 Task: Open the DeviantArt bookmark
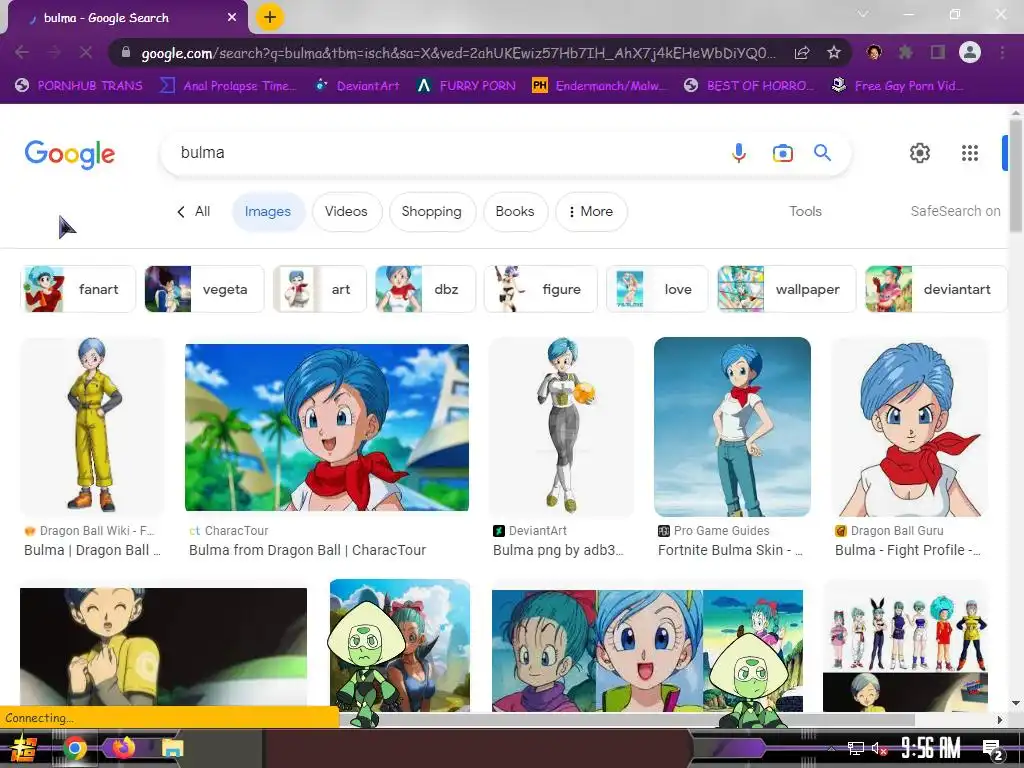pos(357,86)
